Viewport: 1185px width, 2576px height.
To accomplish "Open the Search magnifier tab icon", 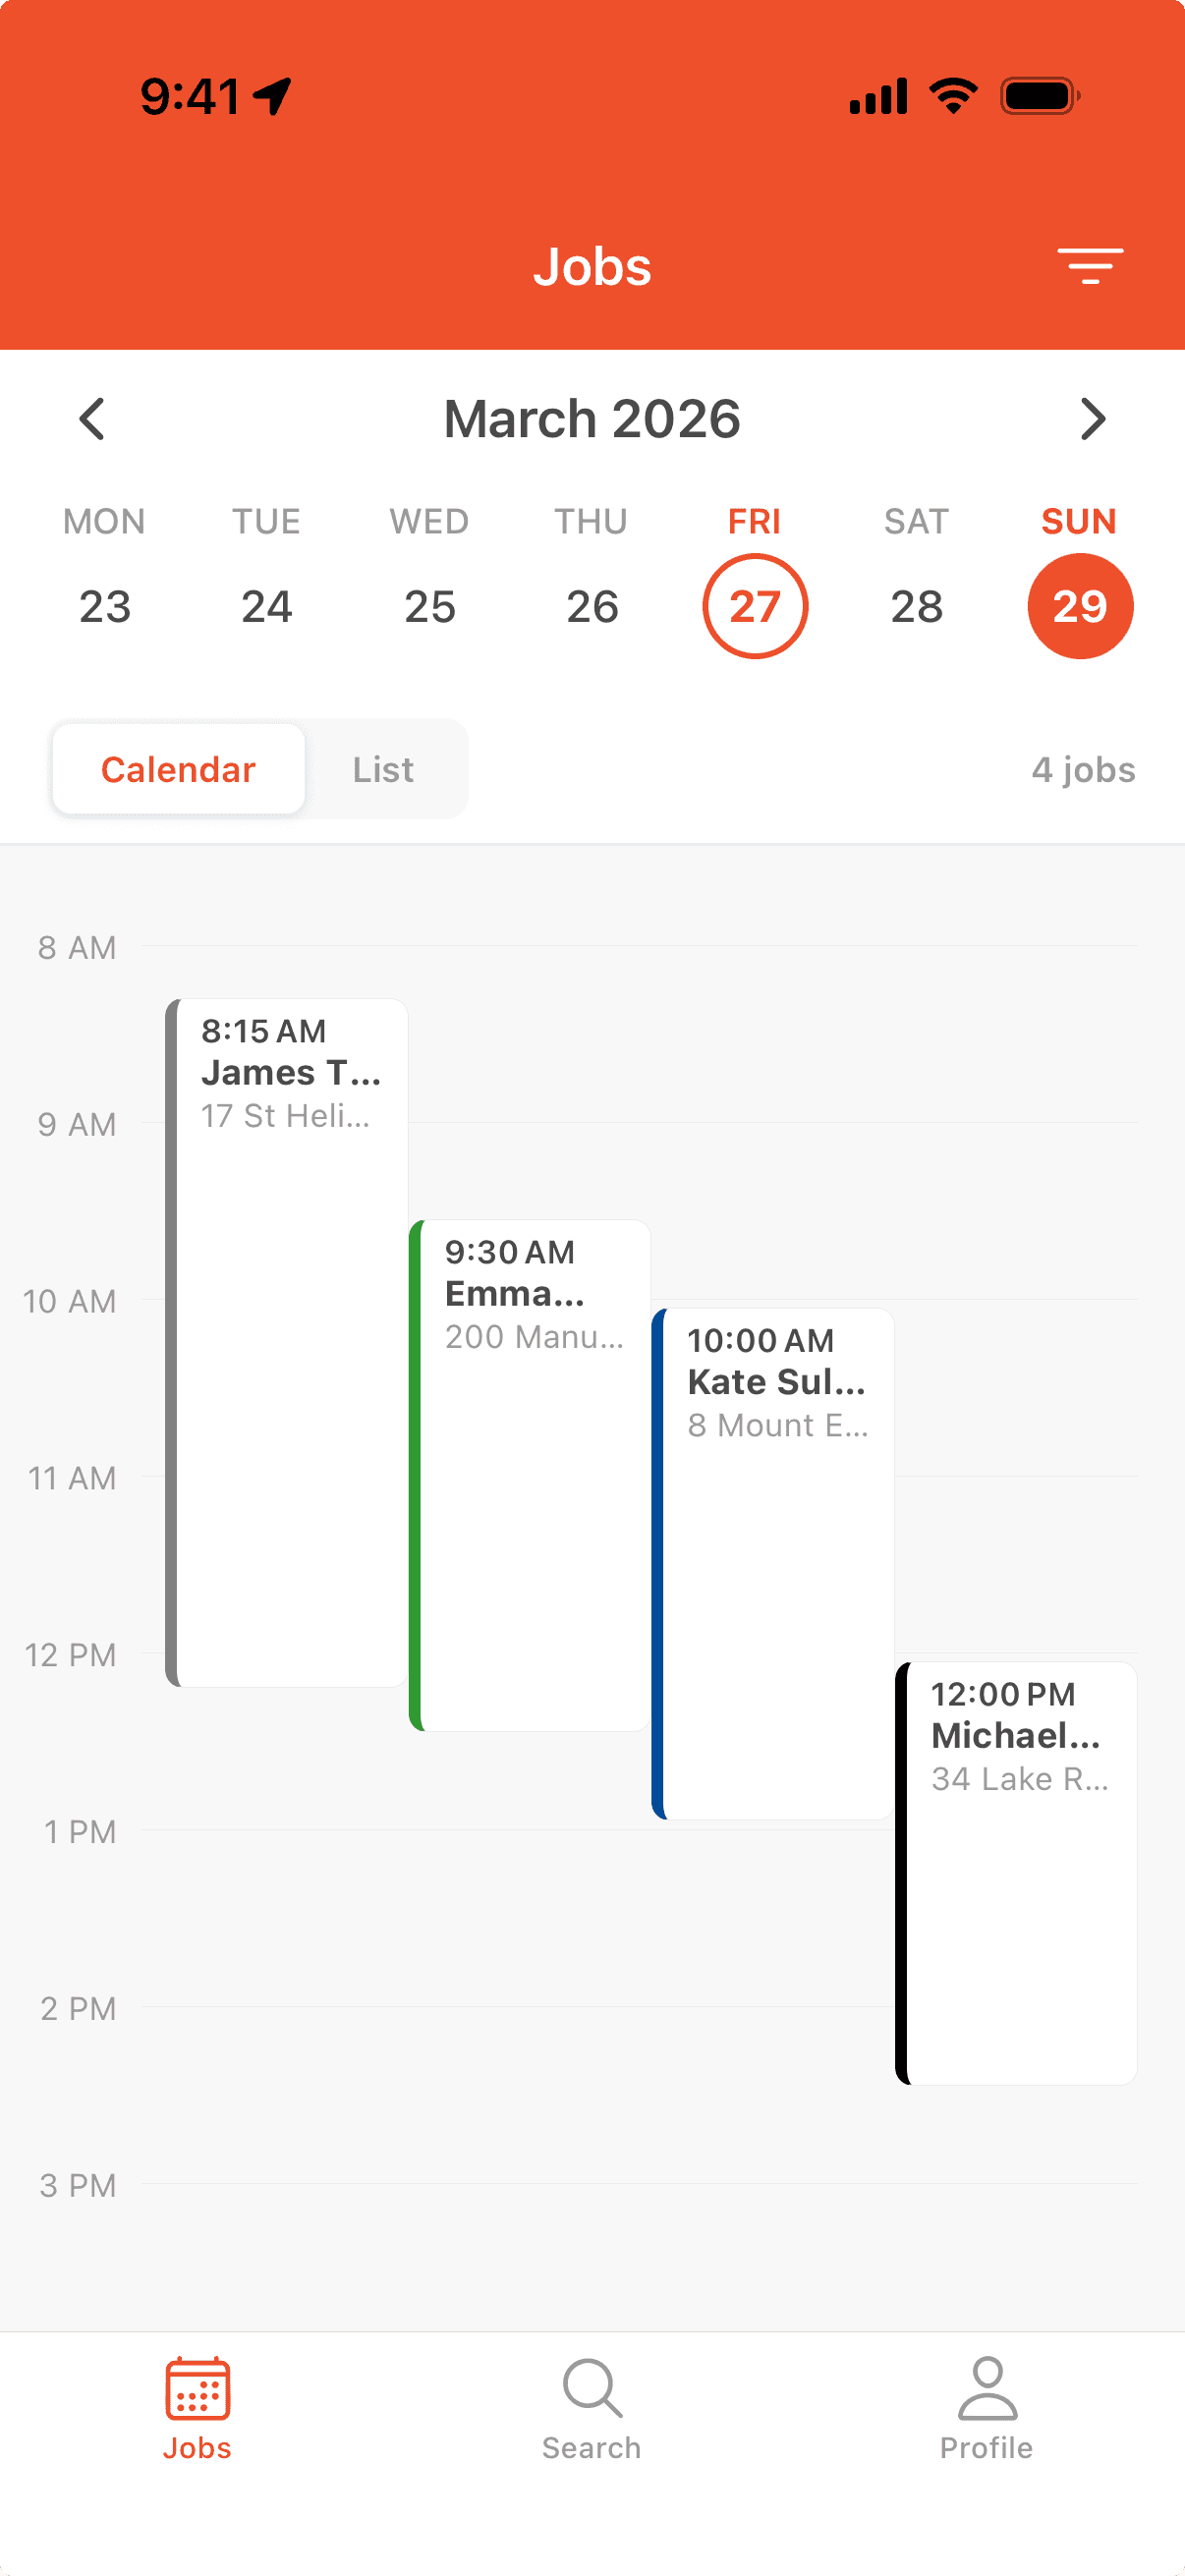I will (x=592, y=2388).
